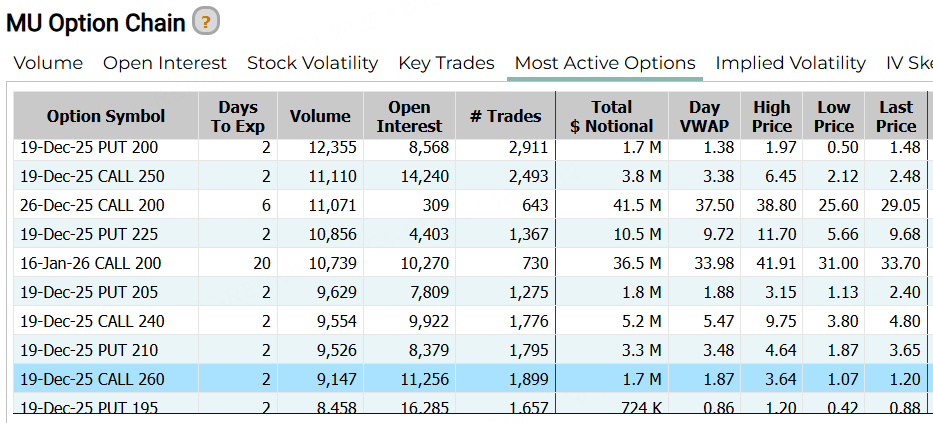This screenshot has width=933, height=423.
Task: Sort by Option Symbol column header
Action: pyautogui.click(x=106, y=116)
